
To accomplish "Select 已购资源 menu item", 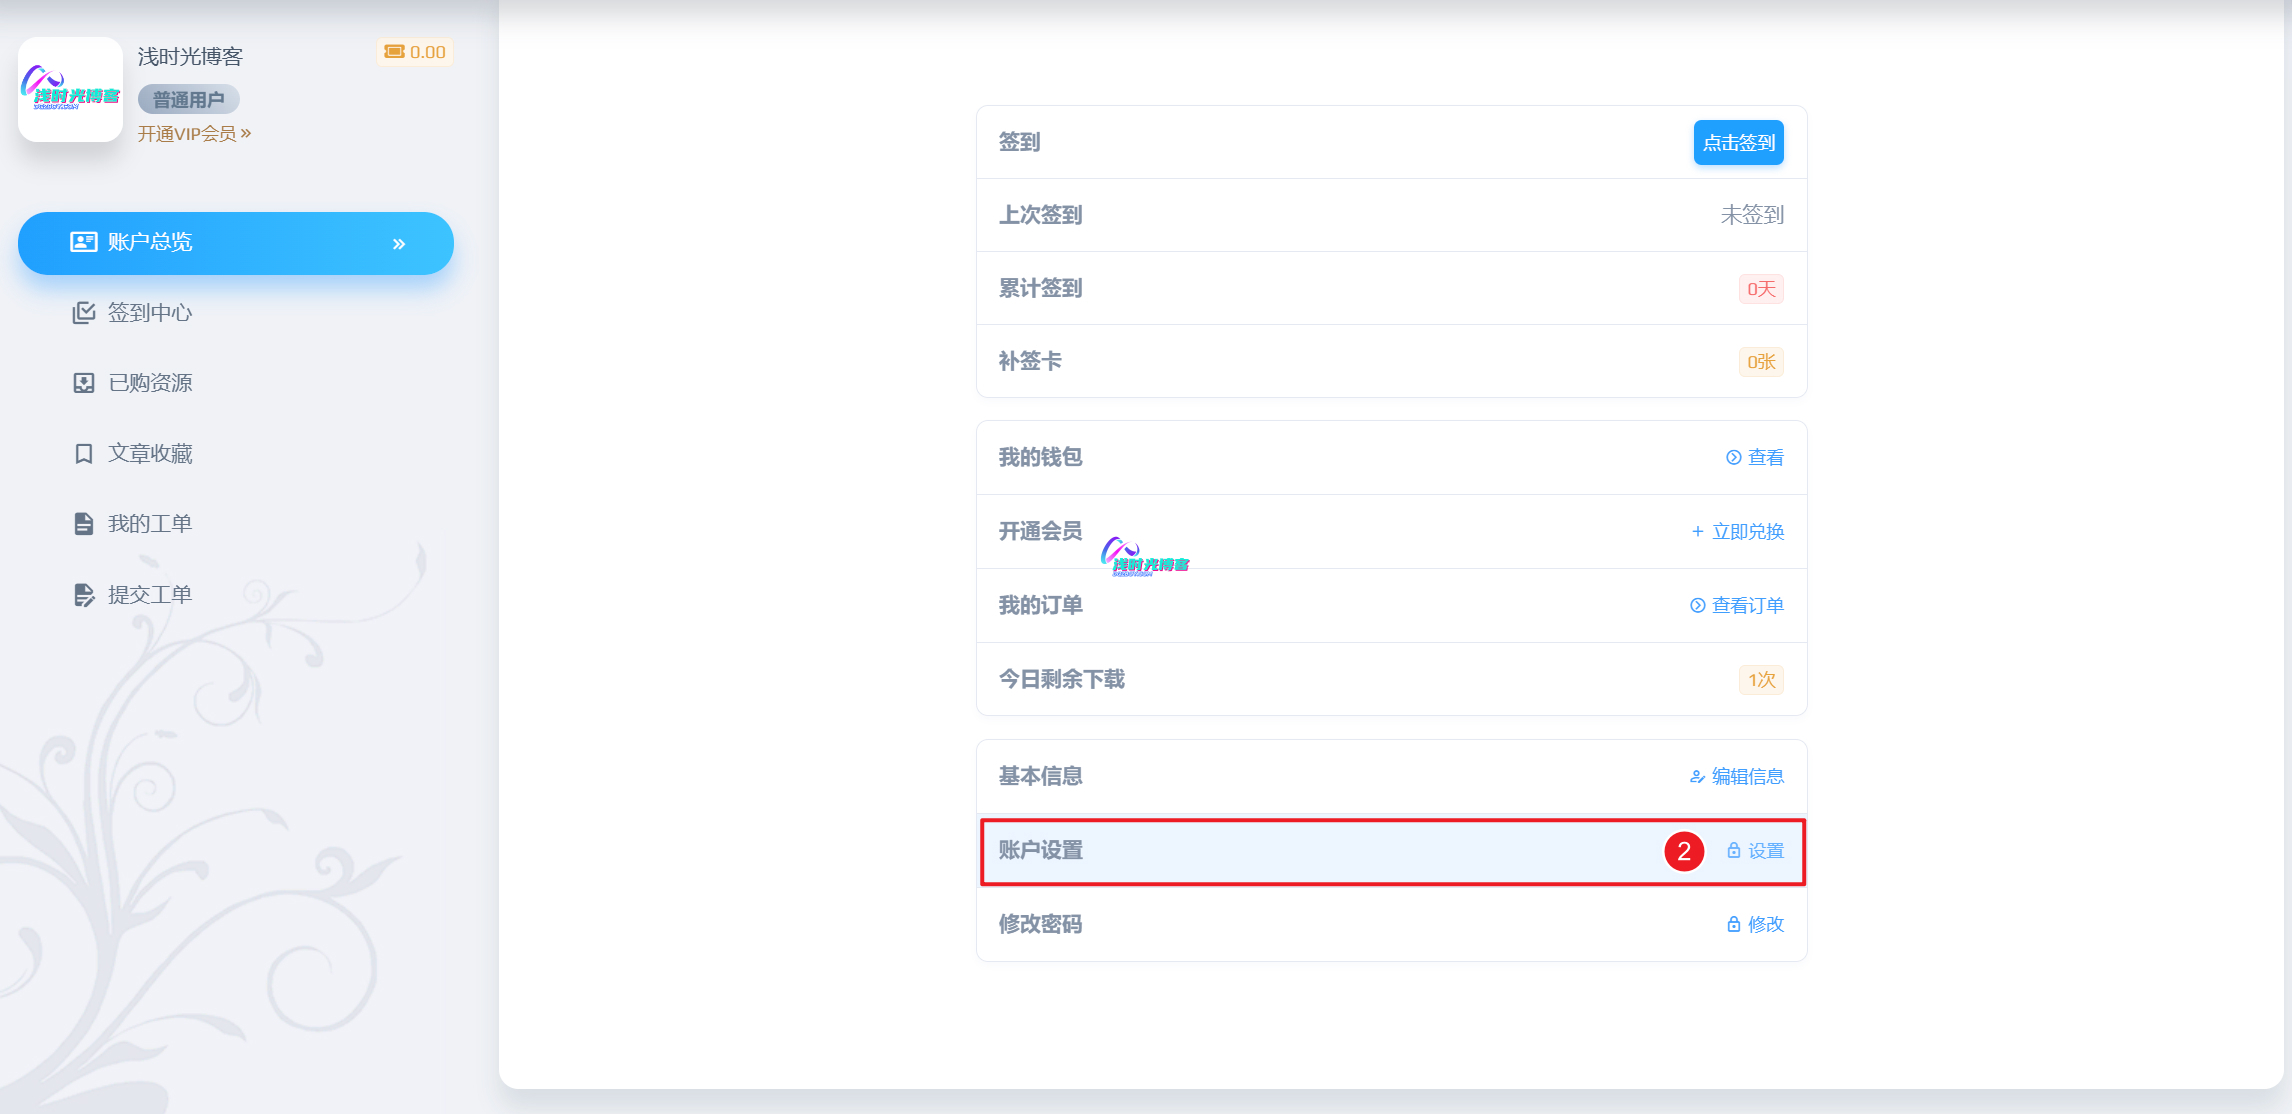I will tap(150, 383).
